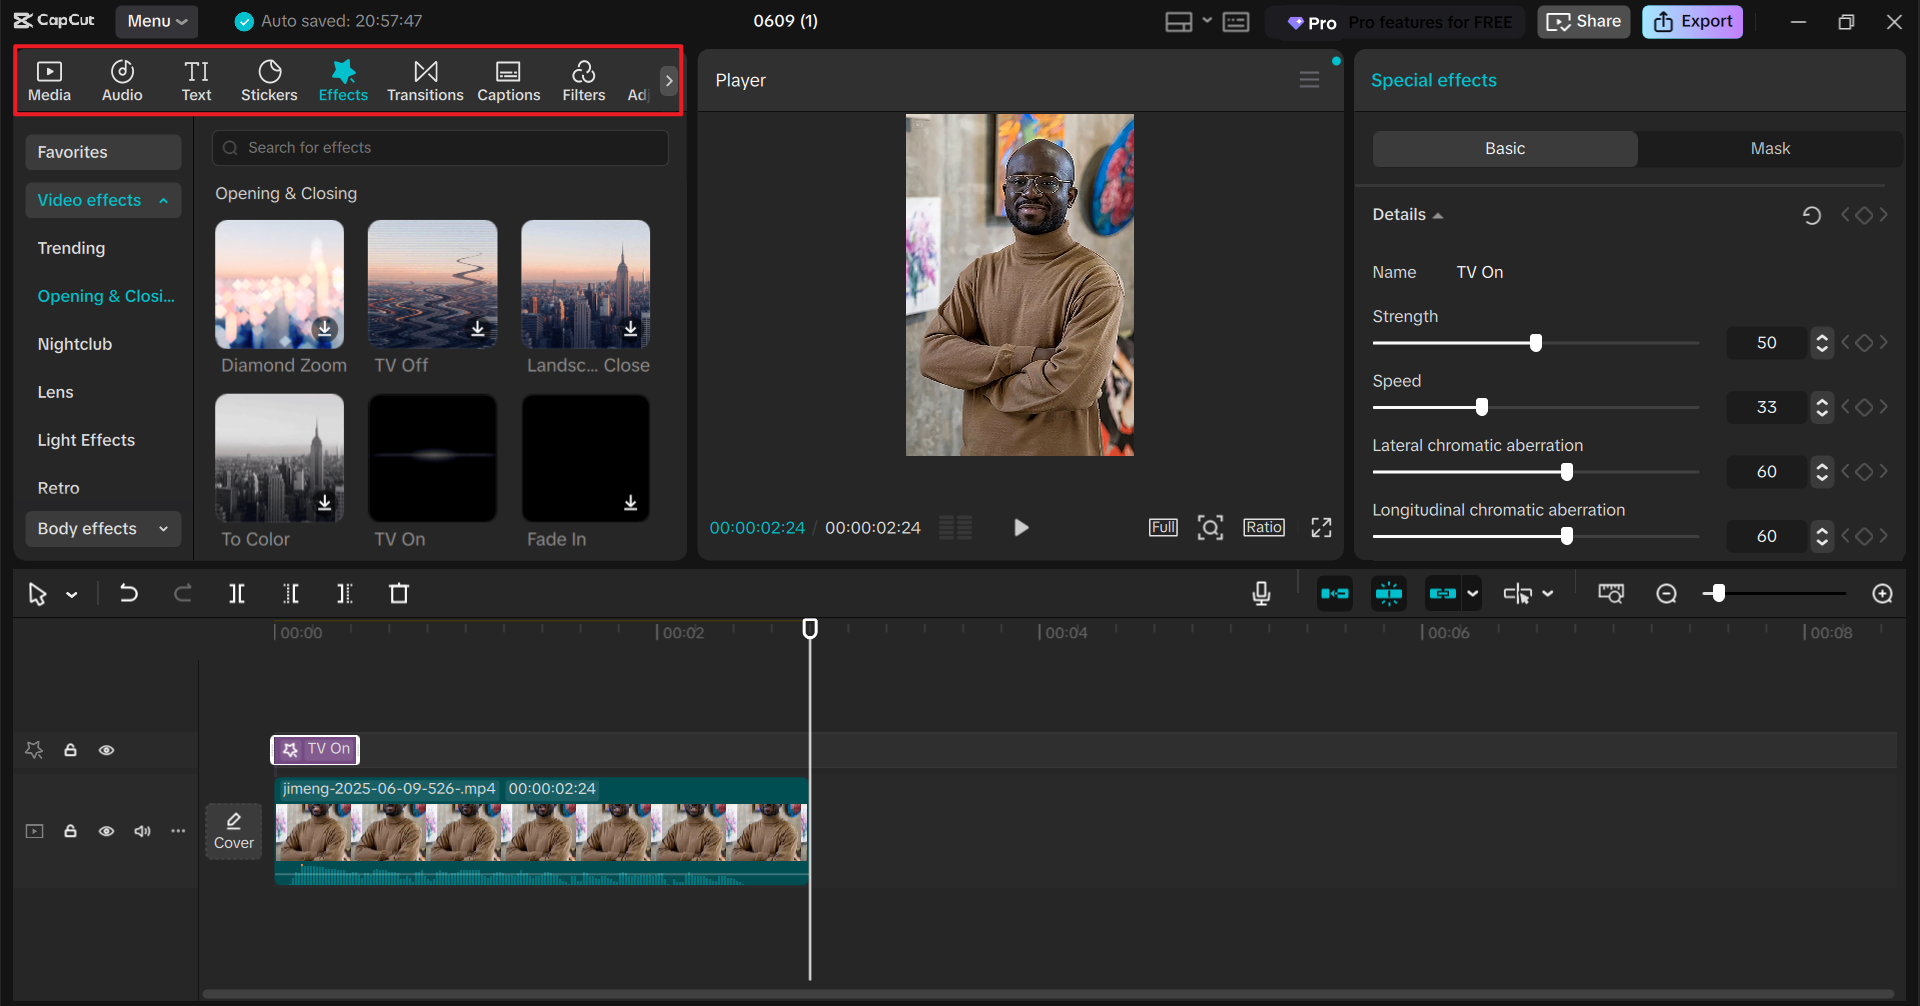Select the Filters panel

click(x=584, y=80)
